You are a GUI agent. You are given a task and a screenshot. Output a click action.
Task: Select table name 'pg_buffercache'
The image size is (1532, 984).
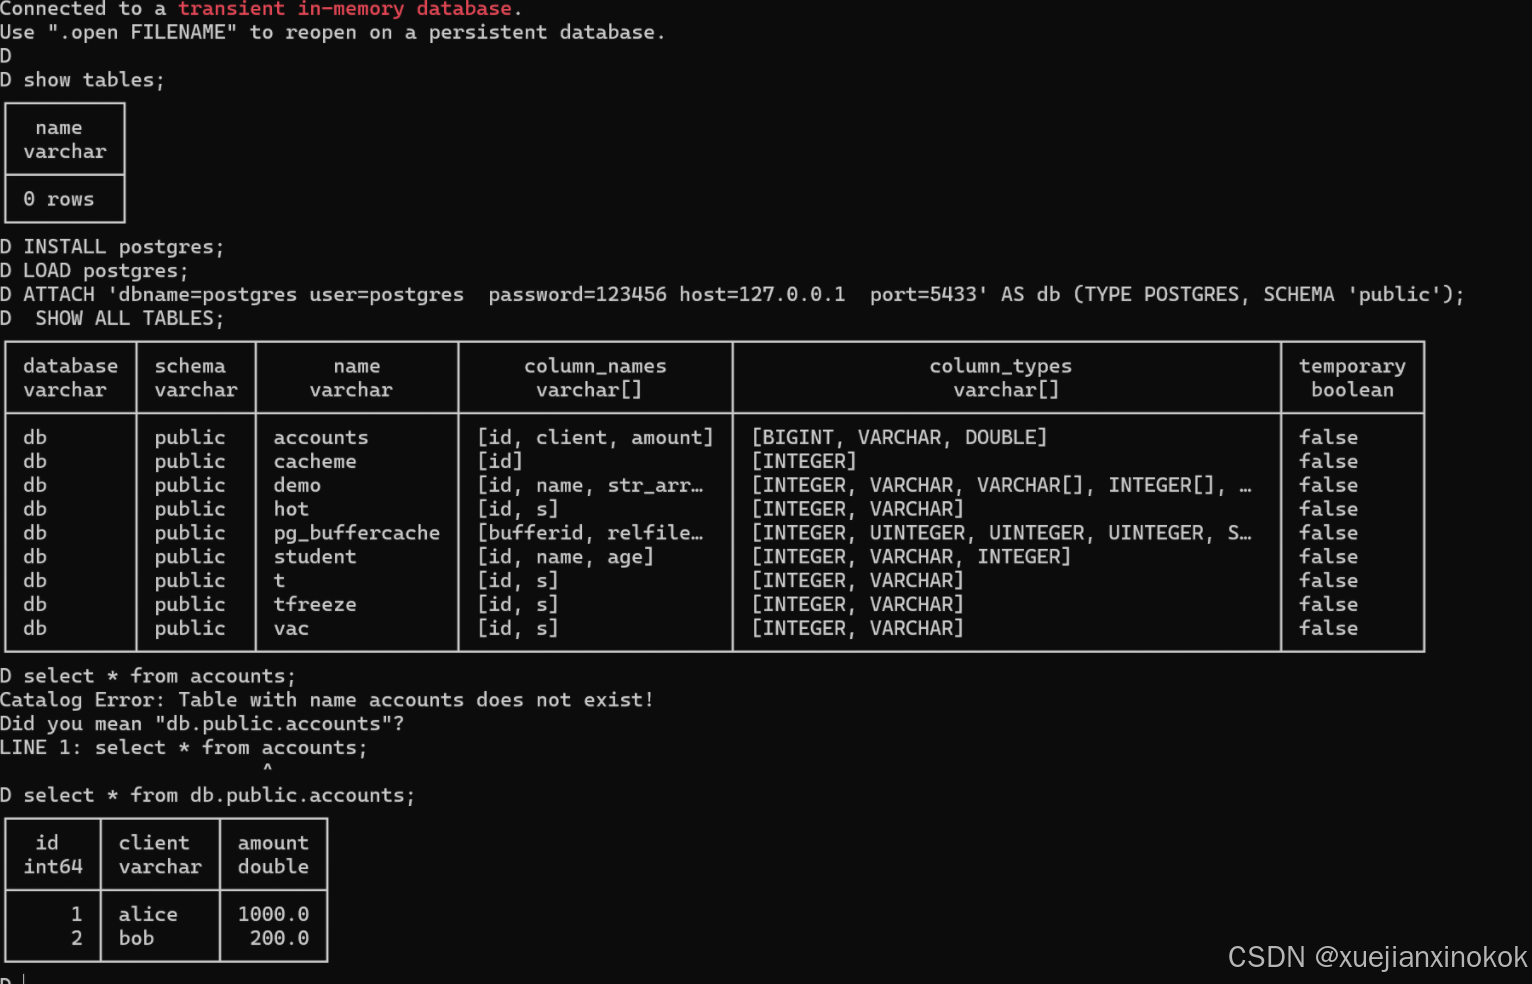[x=357, y=533]
